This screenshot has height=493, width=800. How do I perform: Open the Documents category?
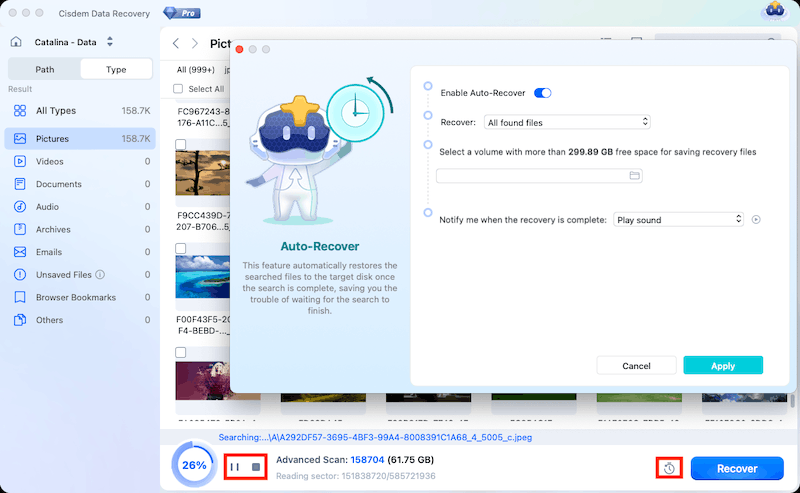(80, 184)
